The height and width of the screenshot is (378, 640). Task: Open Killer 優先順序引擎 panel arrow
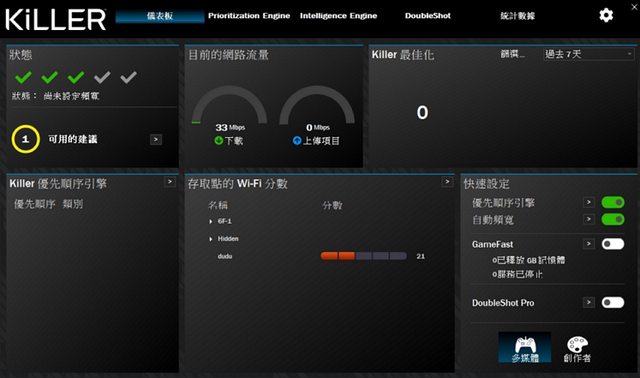point(170,182)
